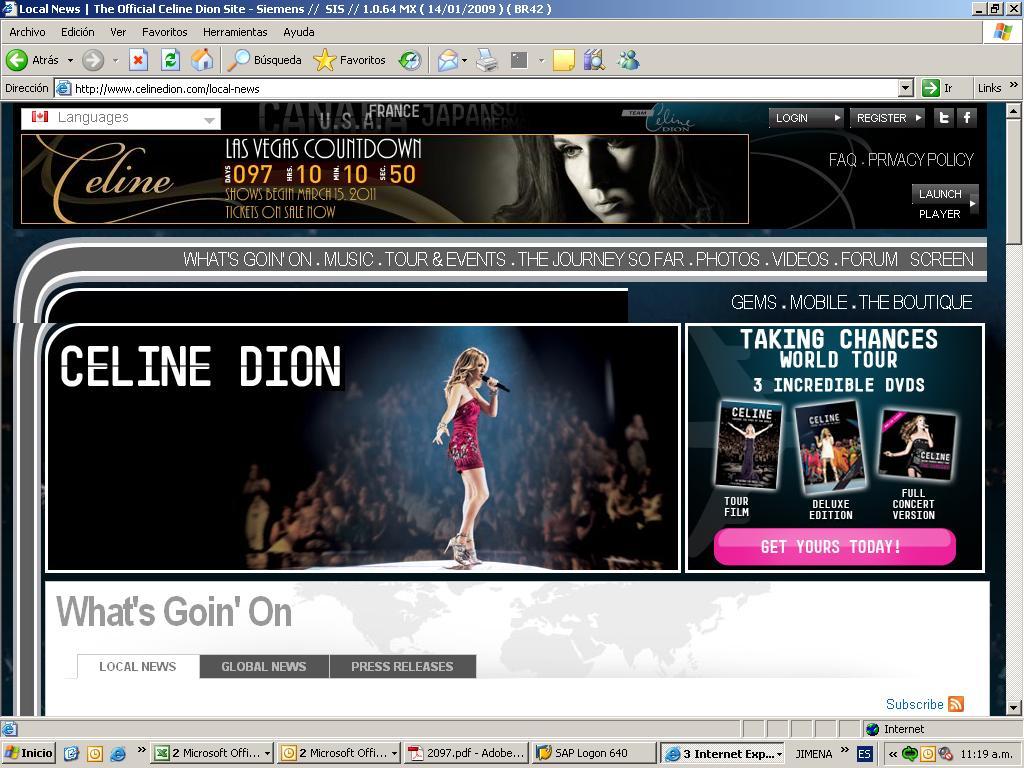Image resolution: width=1024 pixels, height=768 pixels.
Task: Expand the address bar dropdown
Action: tap(905, 88)
